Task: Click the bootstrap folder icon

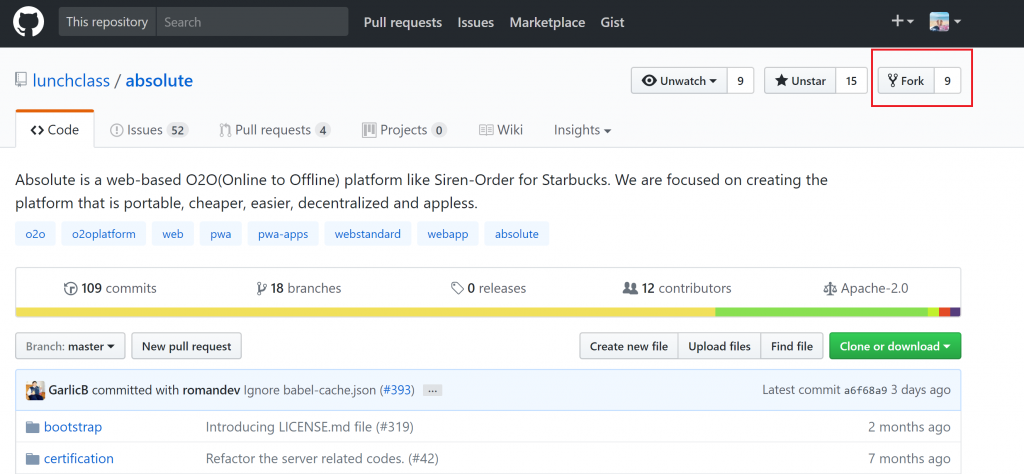Action: [33, 427]
